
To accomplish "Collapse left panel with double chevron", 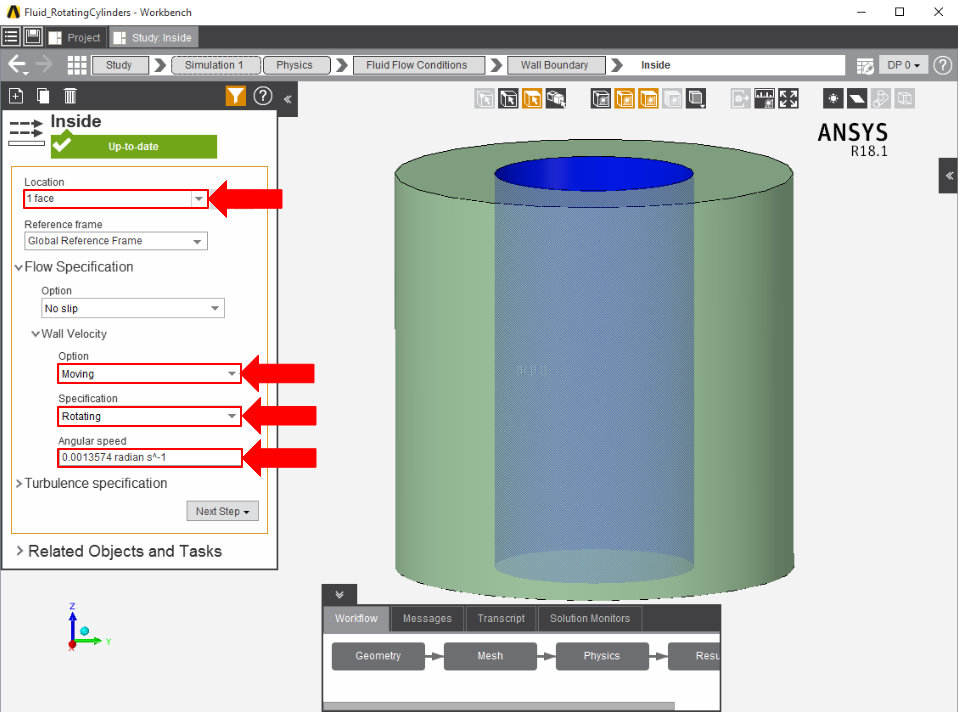I will [x=287, y=98].
